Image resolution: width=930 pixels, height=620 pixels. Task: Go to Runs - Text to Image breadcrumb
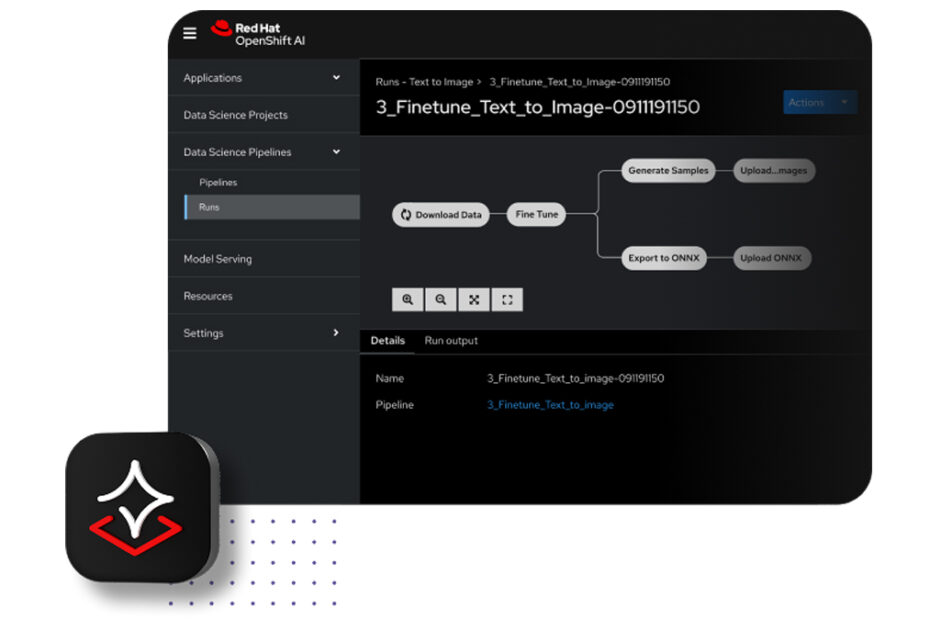click(424, 82)
